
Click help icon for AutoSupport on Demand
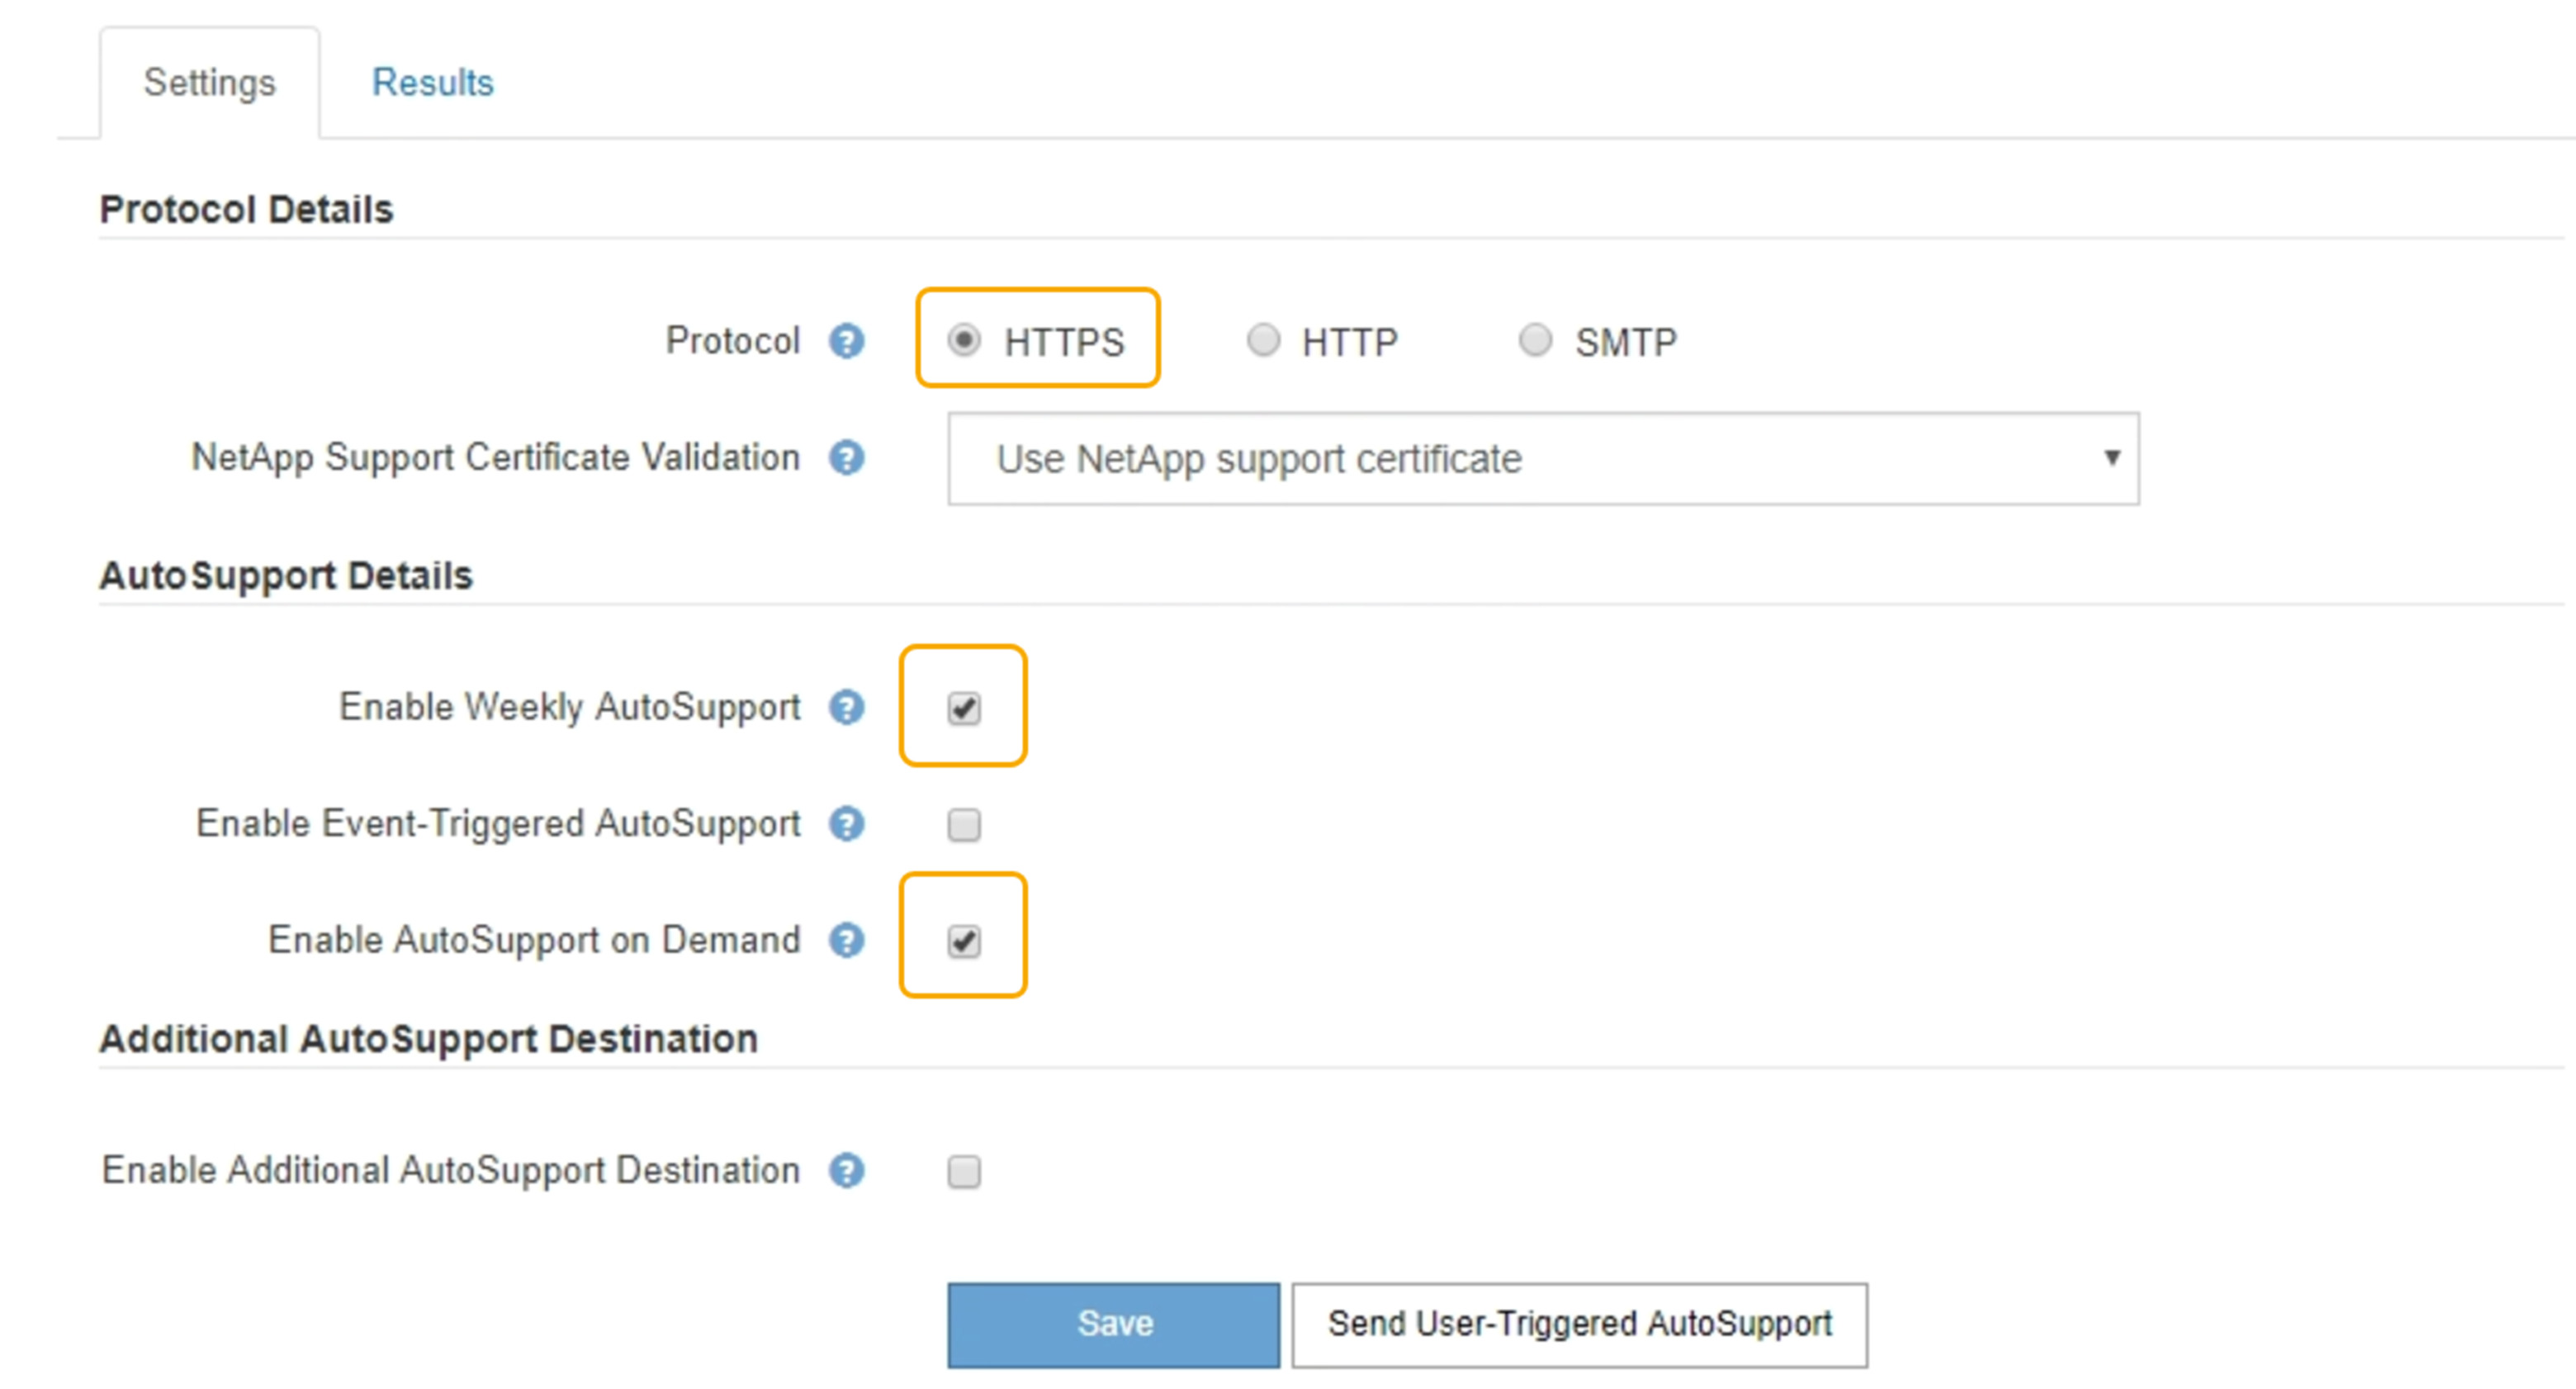point(846,940)
